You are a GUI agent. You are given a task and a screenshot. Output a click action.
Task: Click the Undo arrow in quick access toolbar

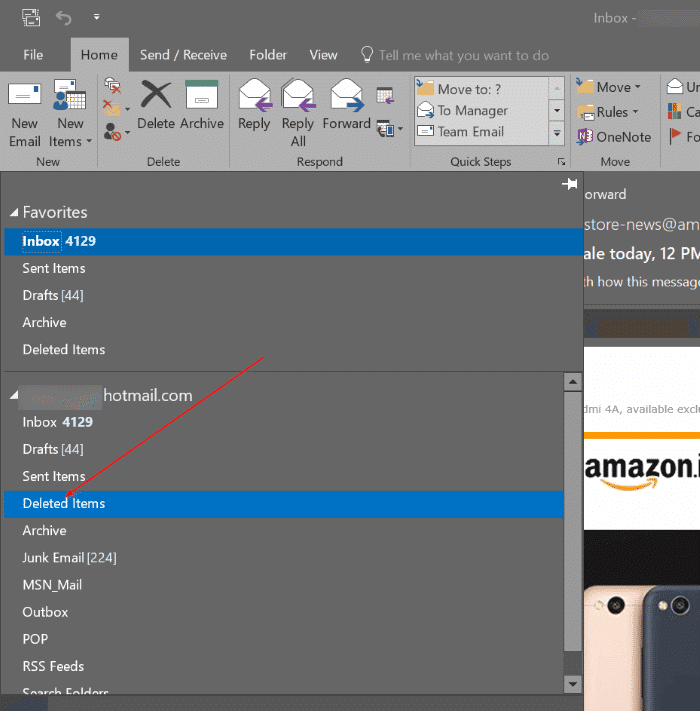click(63, 18)
